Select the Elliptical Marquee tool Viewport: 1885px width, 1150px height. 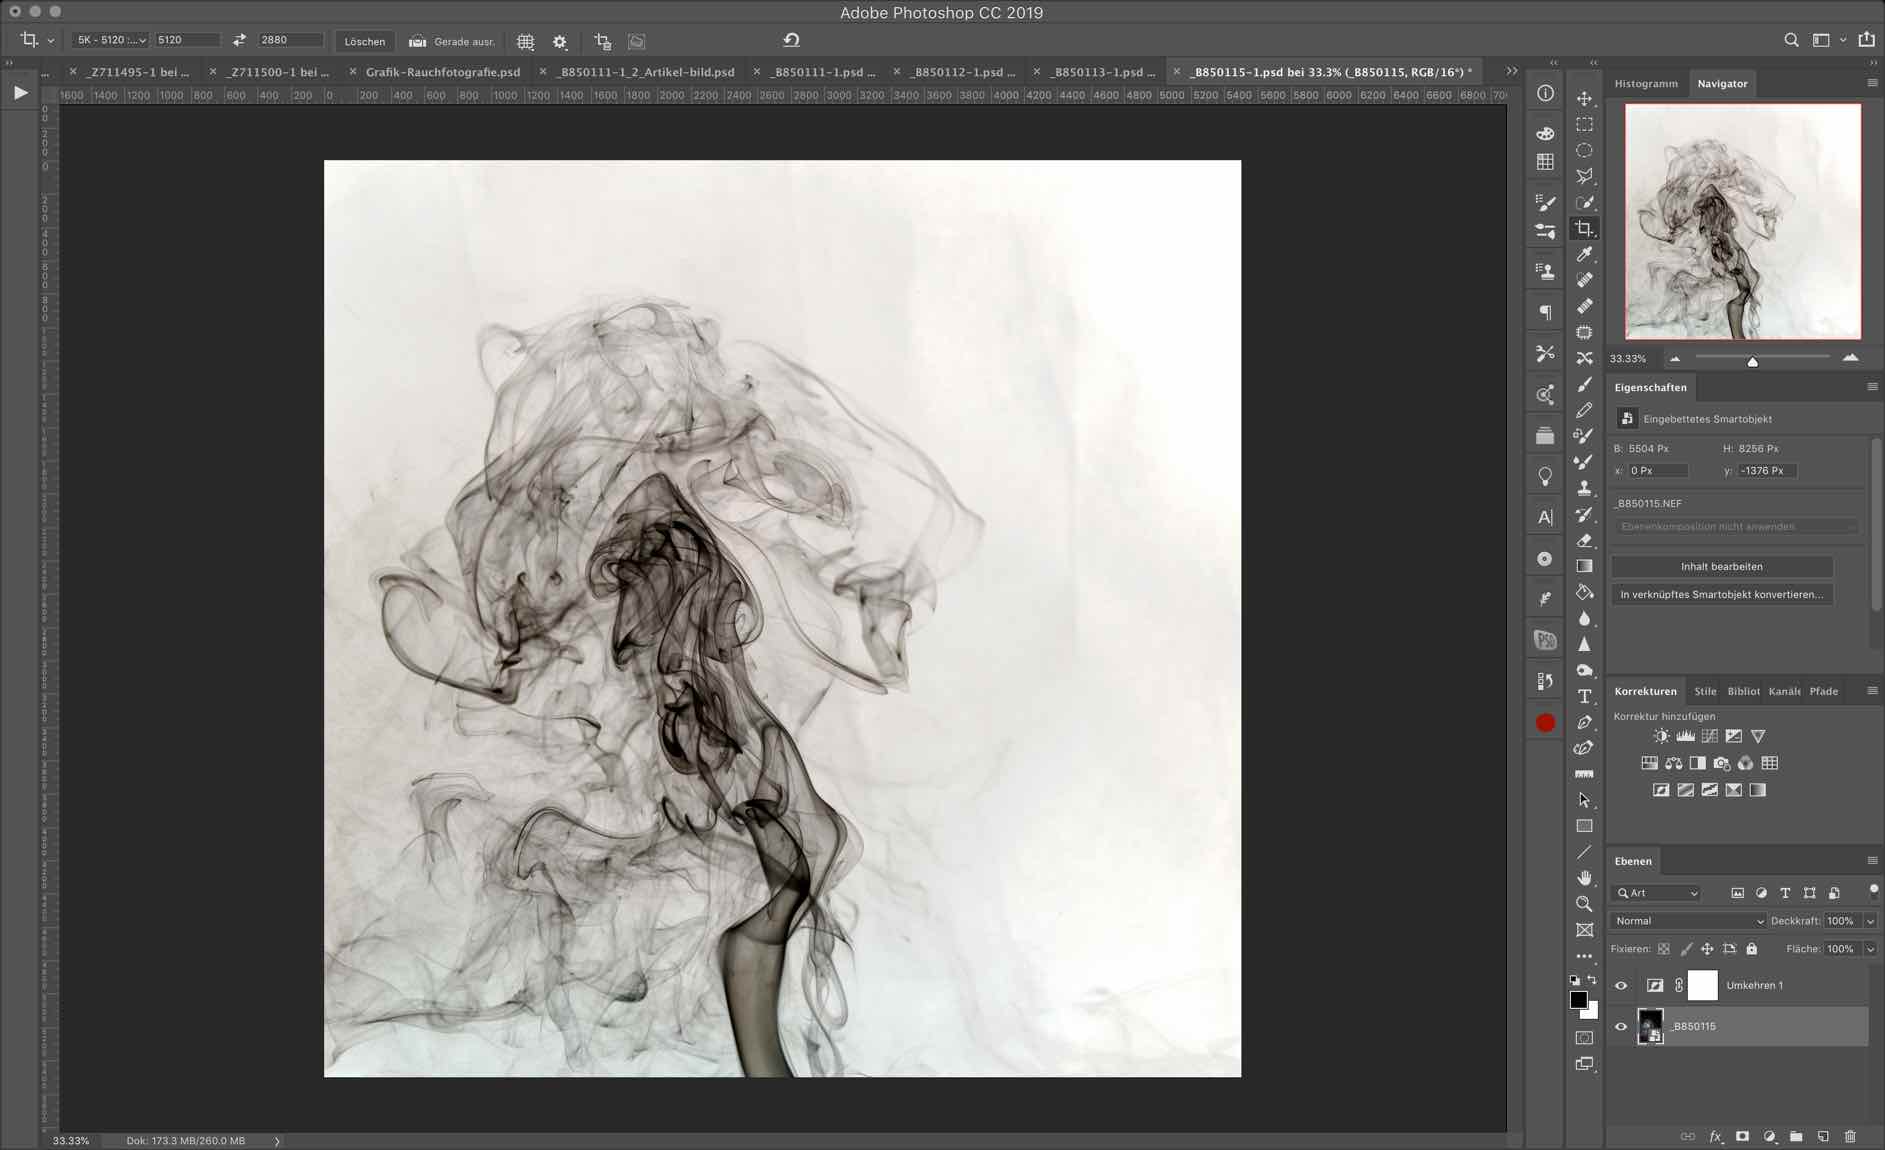point(1584,150)
